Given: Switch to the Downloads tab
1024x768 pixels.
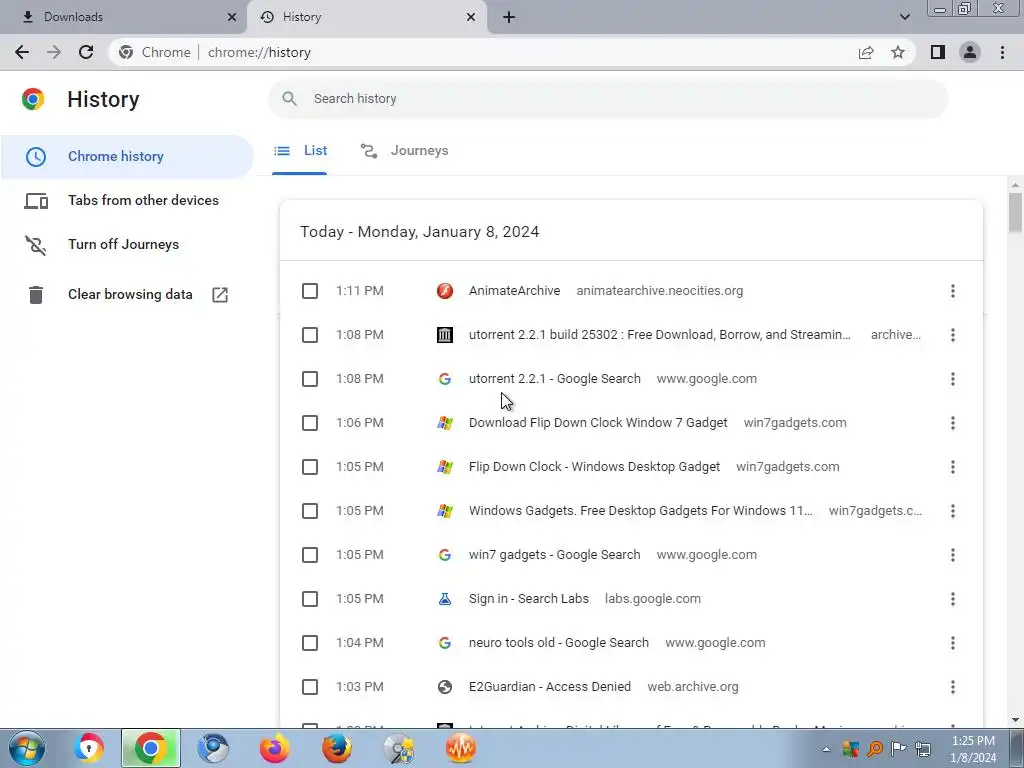Looking at the screenshot, I should click(x=123, y=17).
